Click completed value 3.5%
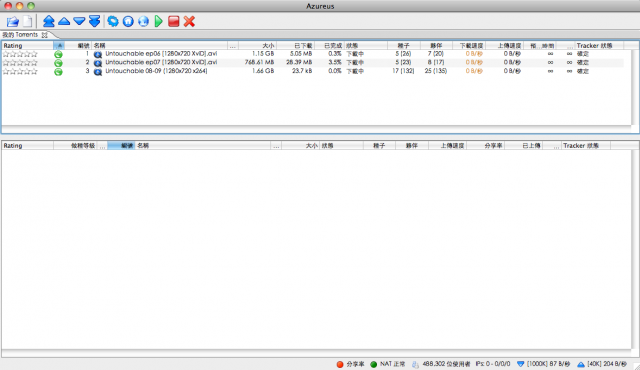This screenshot has height=370, width=640. [x=335, y=62]
